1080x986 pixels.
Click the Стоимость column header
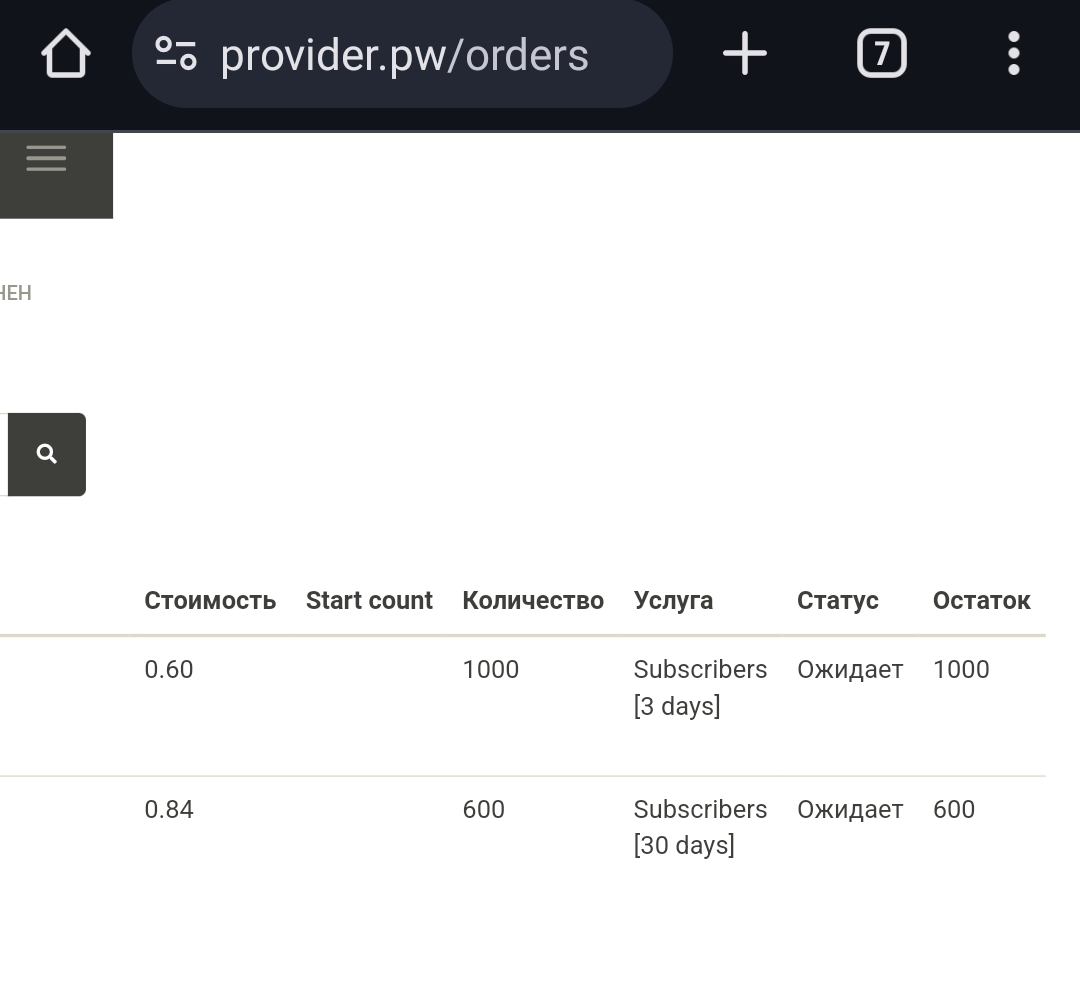coord(210,600)
